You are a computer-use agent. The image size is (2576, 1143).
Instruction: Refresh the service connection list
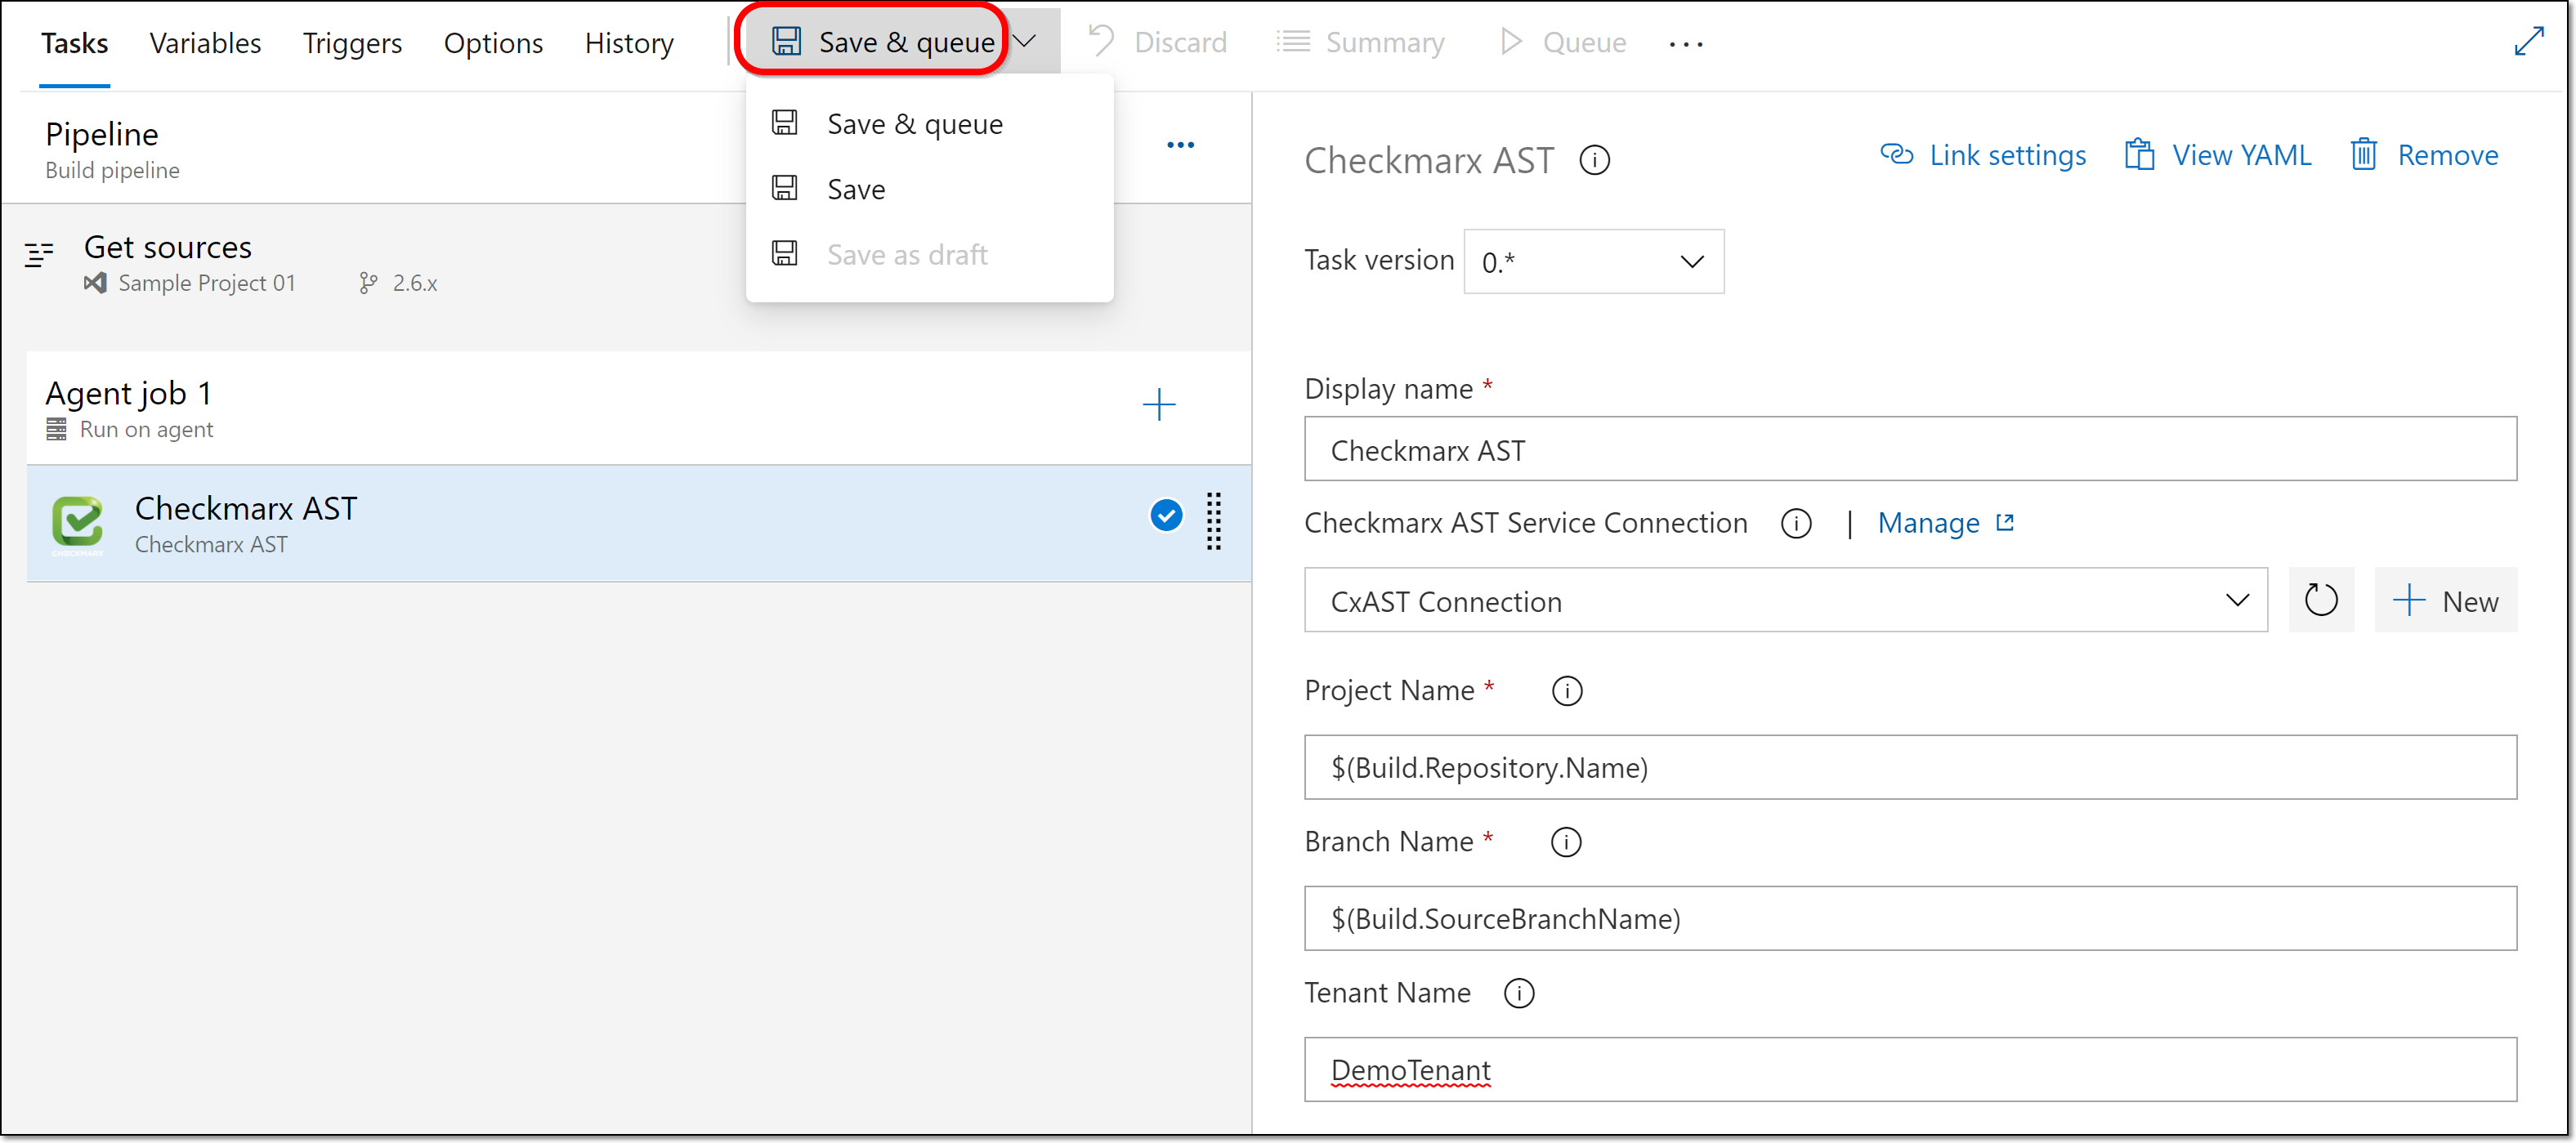(x=2321, y=600)
